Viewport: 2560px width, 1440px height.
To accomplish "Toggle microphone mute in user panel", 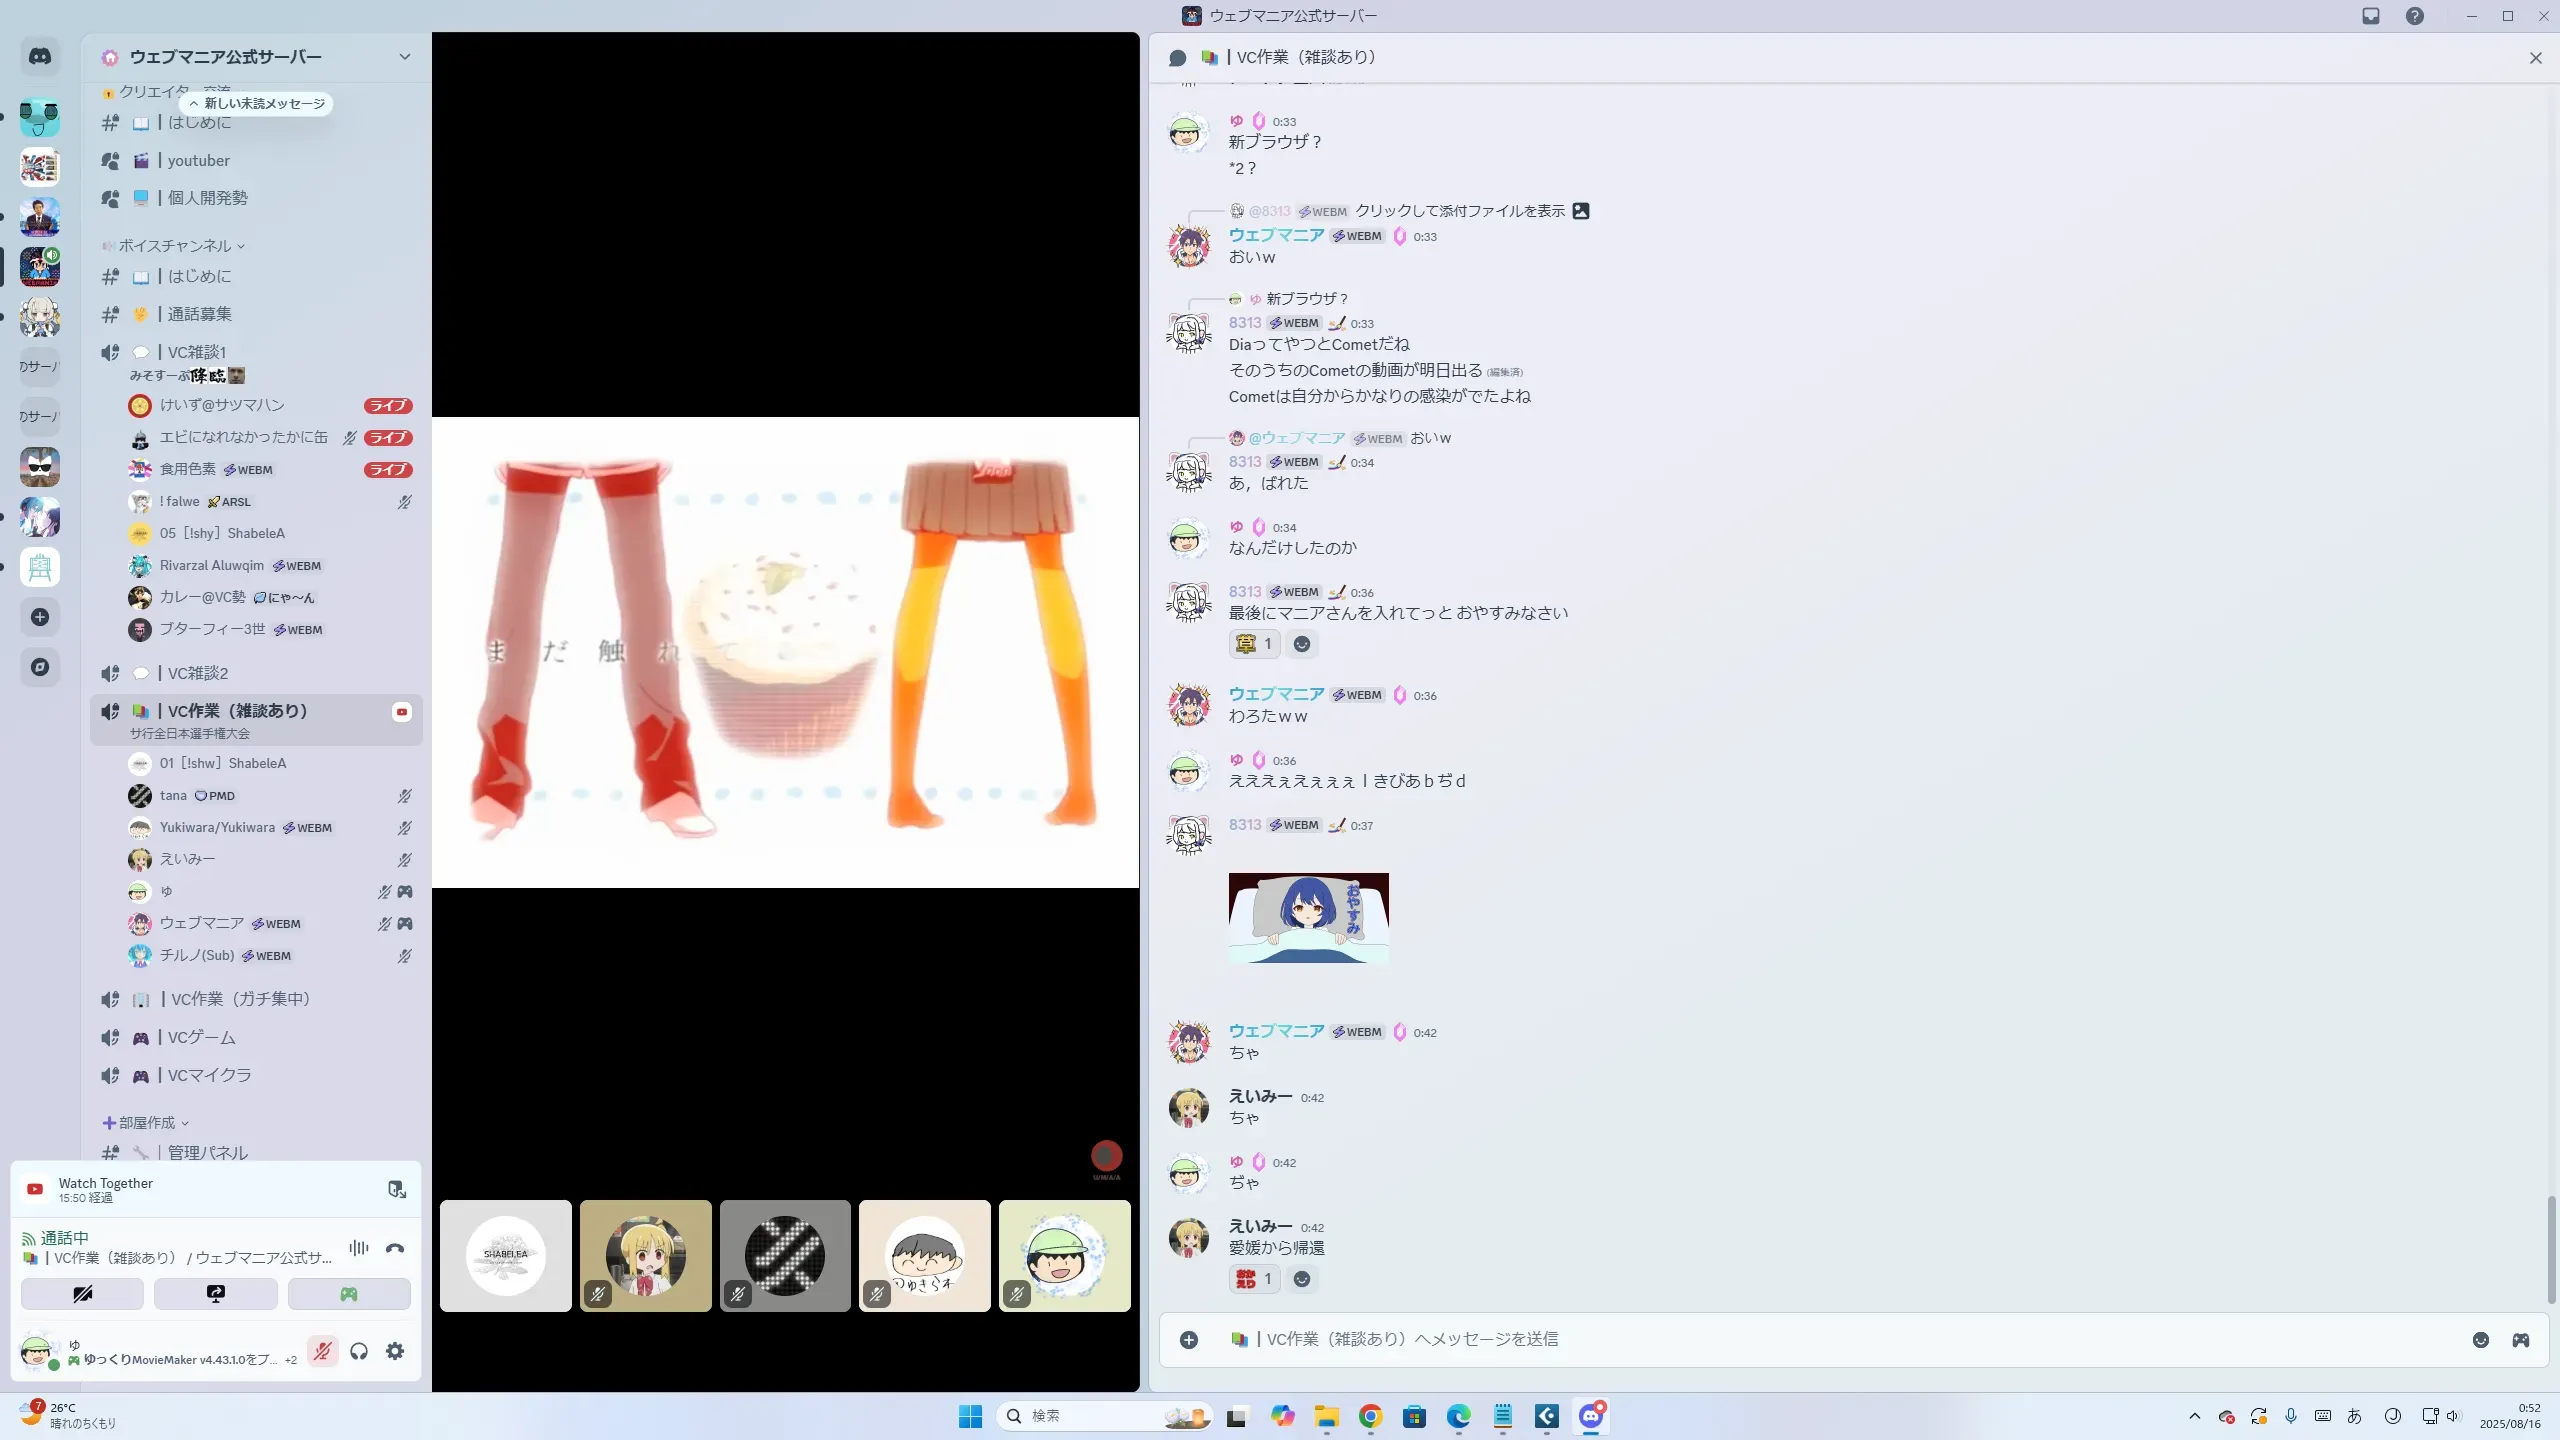I will (322, 1351).
